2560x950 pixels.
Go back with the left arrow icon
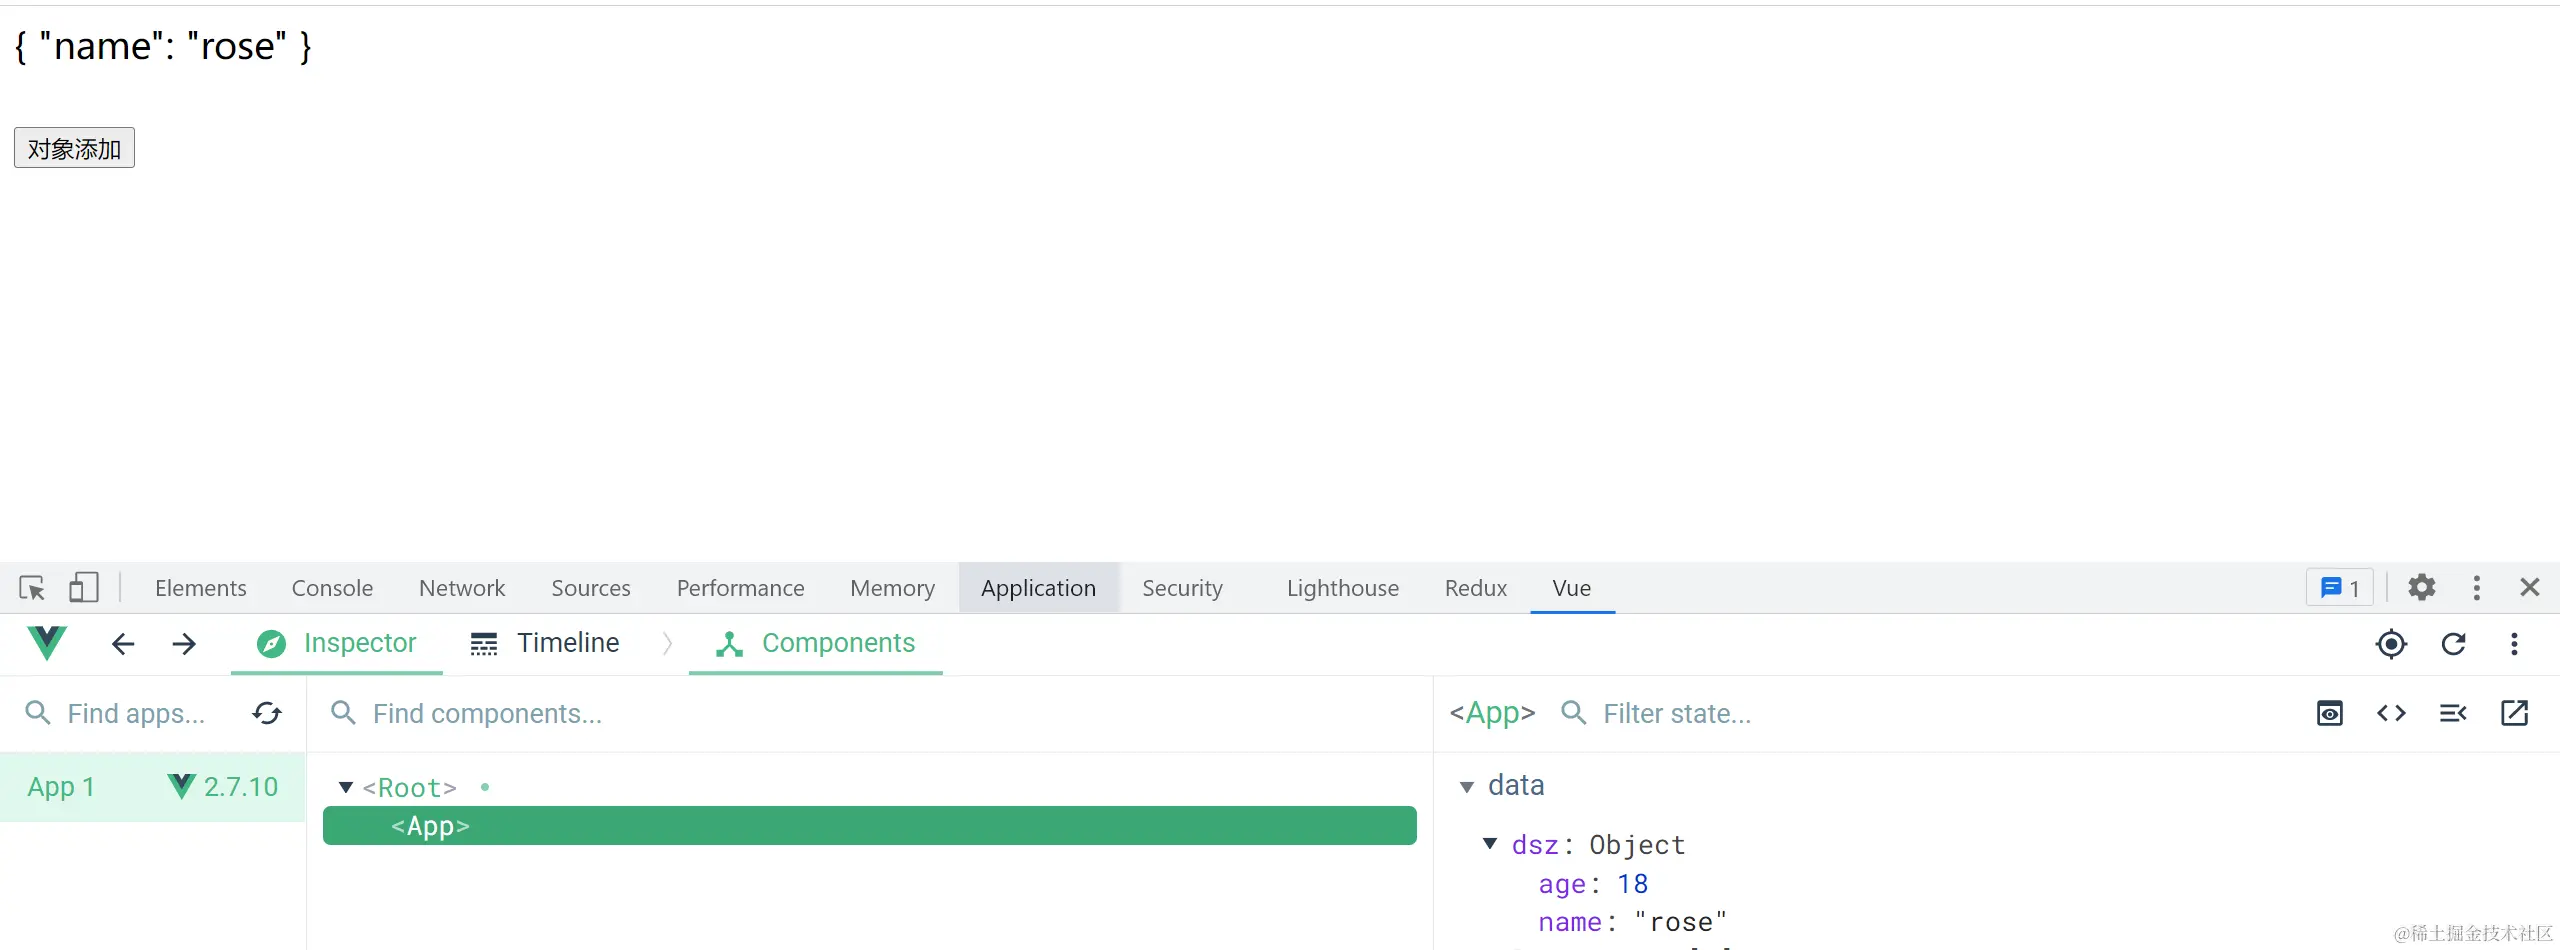coord(123,644)
